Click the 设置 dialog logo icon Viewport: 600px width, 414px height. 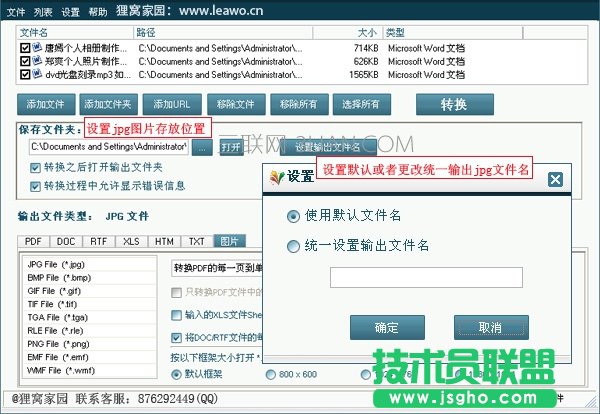click(277, 178)
